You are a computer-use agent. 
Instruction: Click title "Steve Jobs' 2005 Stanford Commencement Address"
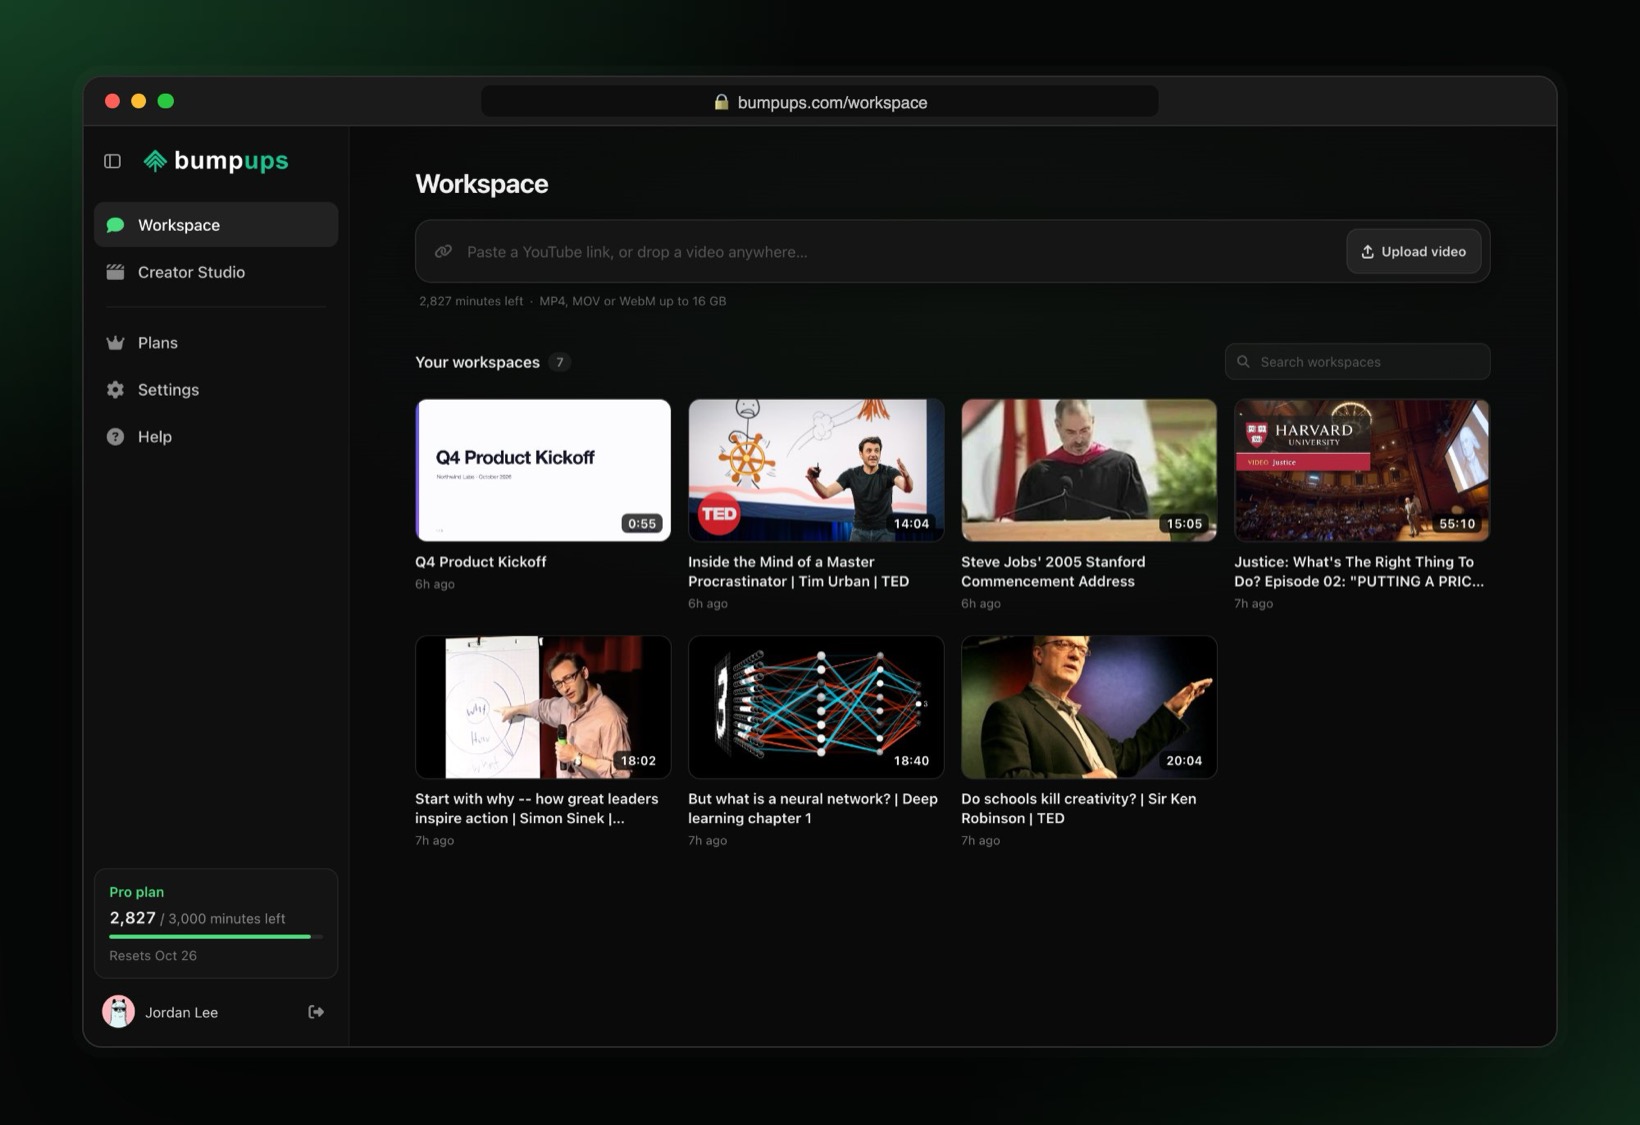1053,571
